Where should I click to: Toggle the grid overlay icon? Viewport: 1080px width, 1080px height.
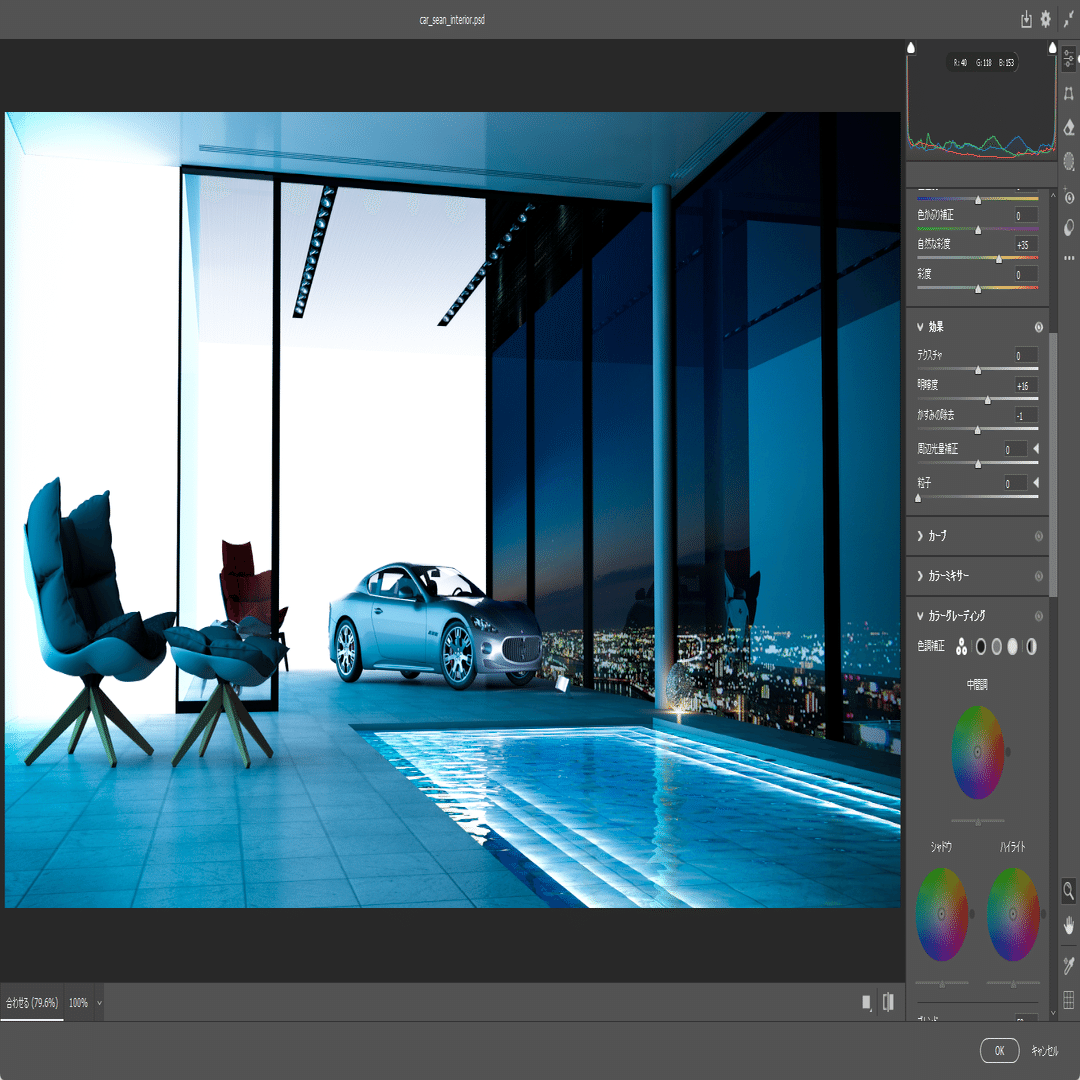(1068, 999)
